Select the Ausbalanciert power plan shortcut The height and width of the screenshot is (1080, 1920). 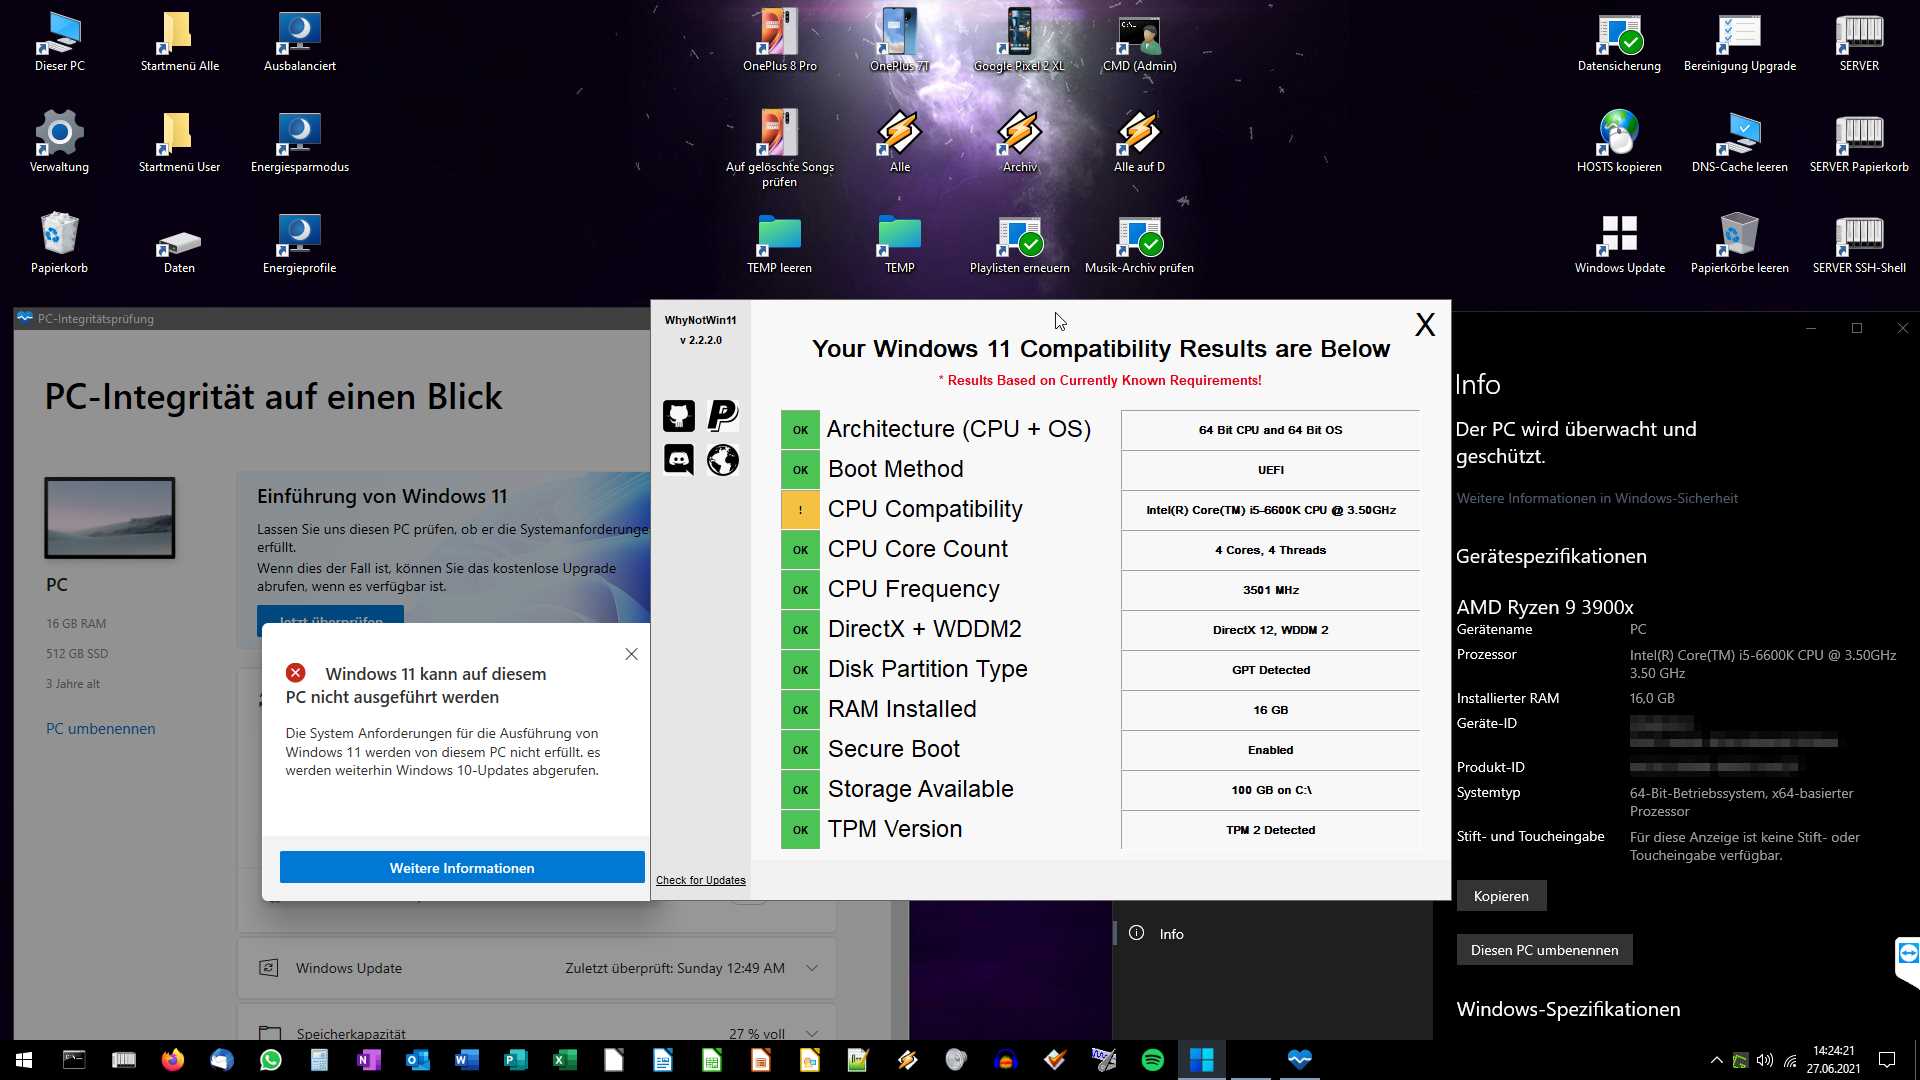[300, 43]
